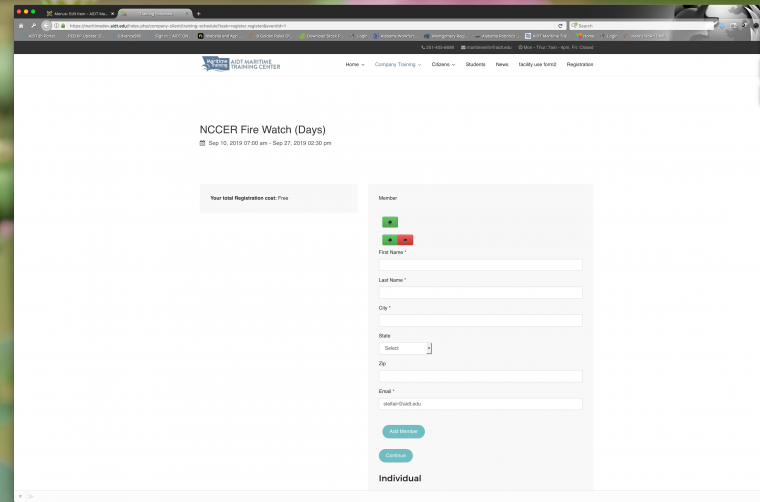Click the lone green add button under Member
Screen dimensions: 760x502
click(390, 222)
